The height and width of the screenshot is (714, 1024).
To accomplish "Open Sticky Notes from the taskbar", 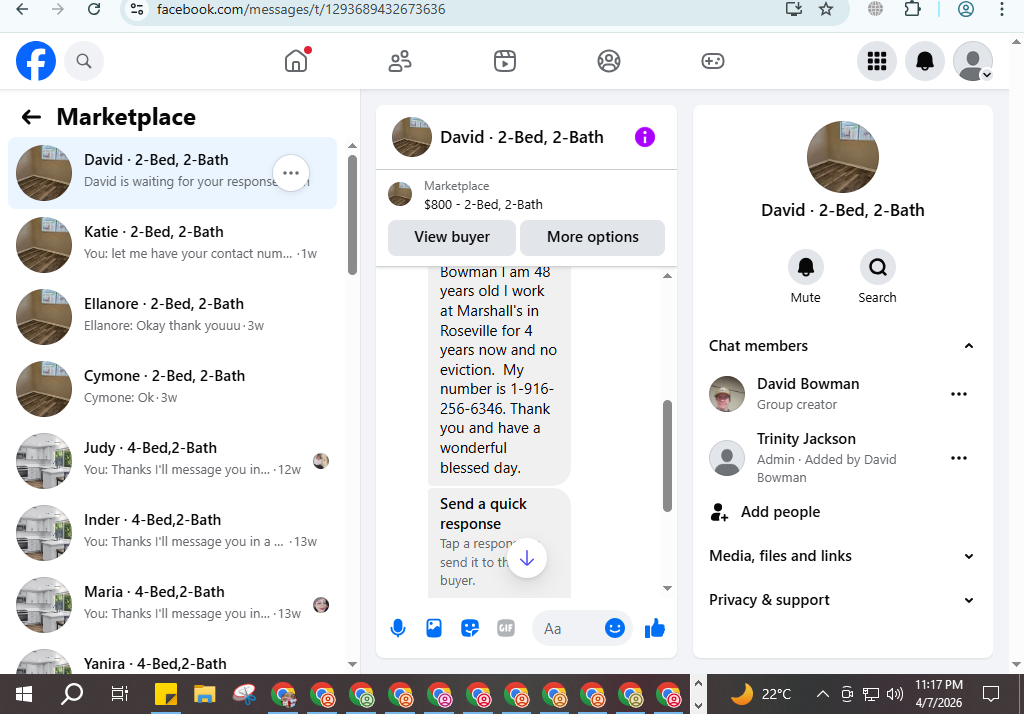I will pyautogui.click(x=166, y=694).
